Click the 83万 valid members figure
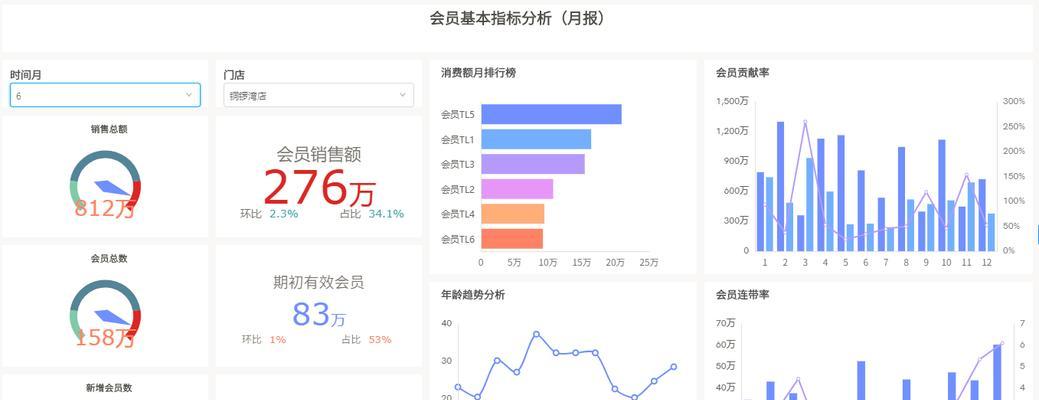1039x400 pixels. tap(319, 314)
